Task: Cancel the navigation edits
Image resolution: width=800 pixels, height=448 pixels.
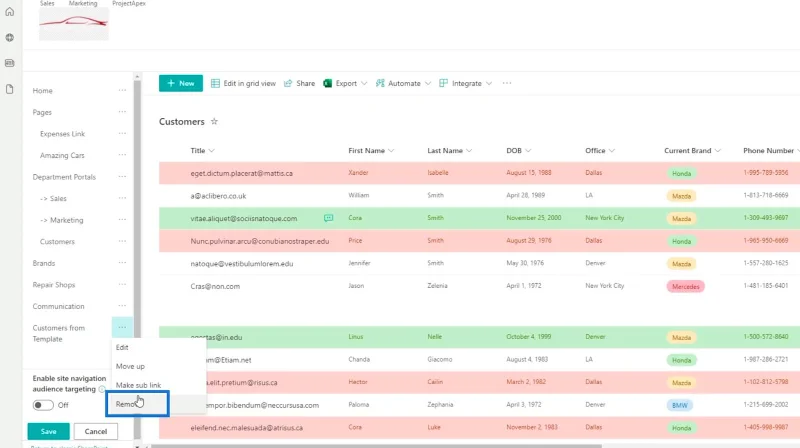Action: (96, 431)
